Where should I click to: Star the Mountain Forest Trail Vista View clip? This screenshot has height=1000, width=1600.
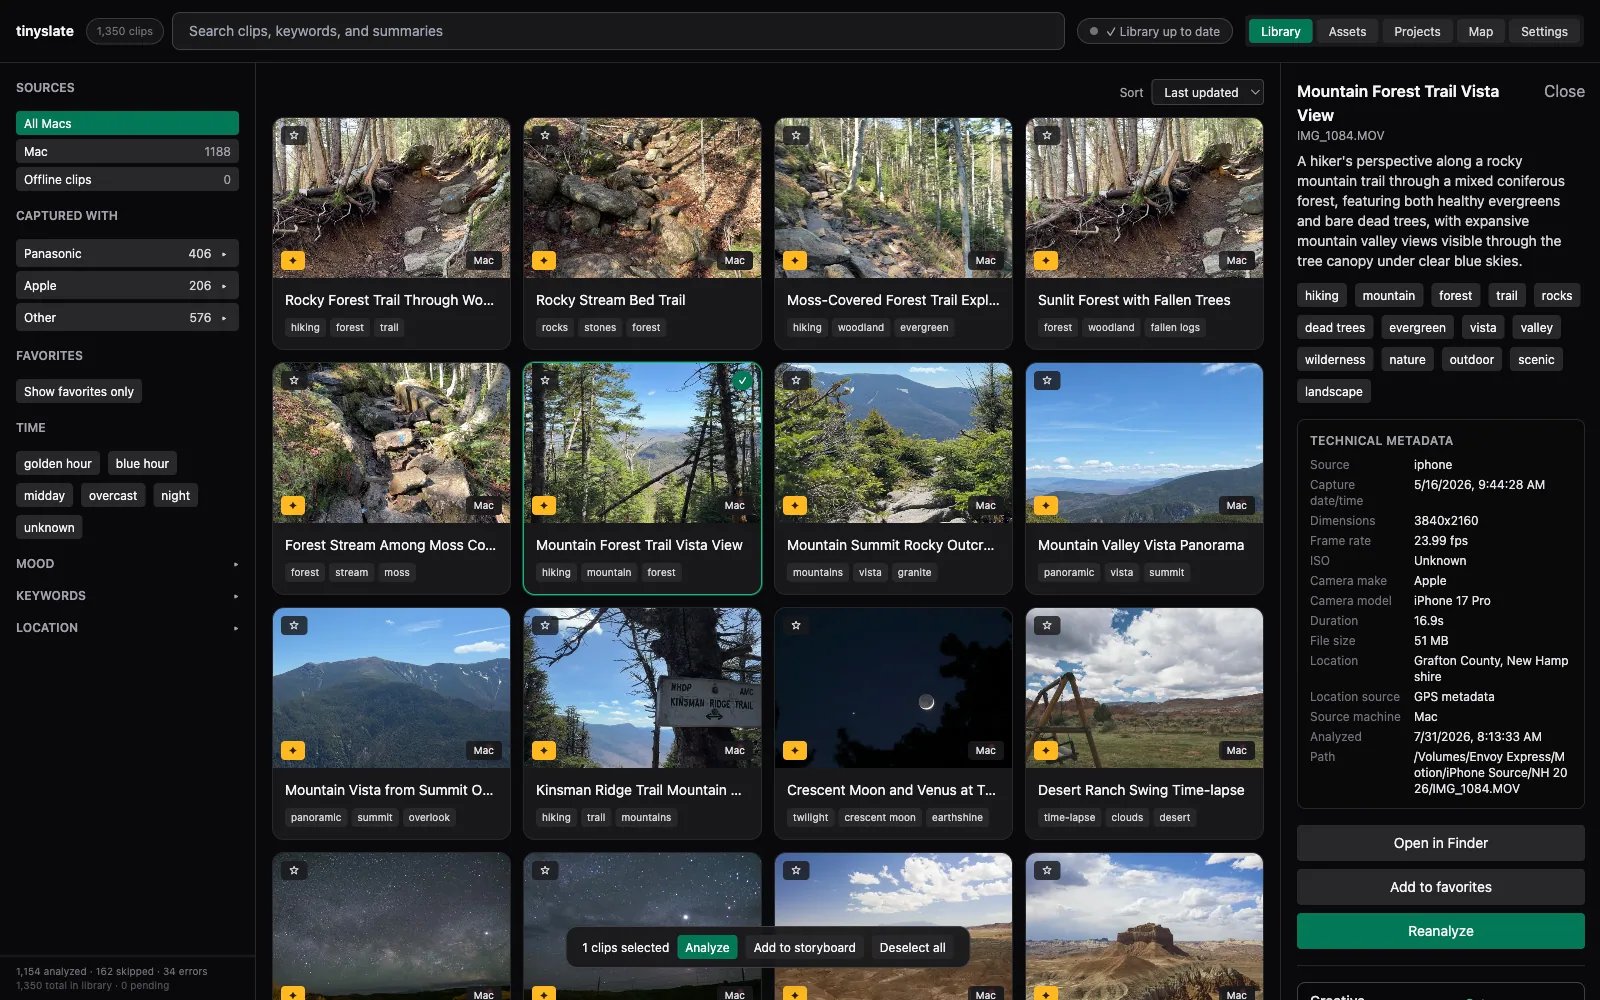(x=545, y=380)
